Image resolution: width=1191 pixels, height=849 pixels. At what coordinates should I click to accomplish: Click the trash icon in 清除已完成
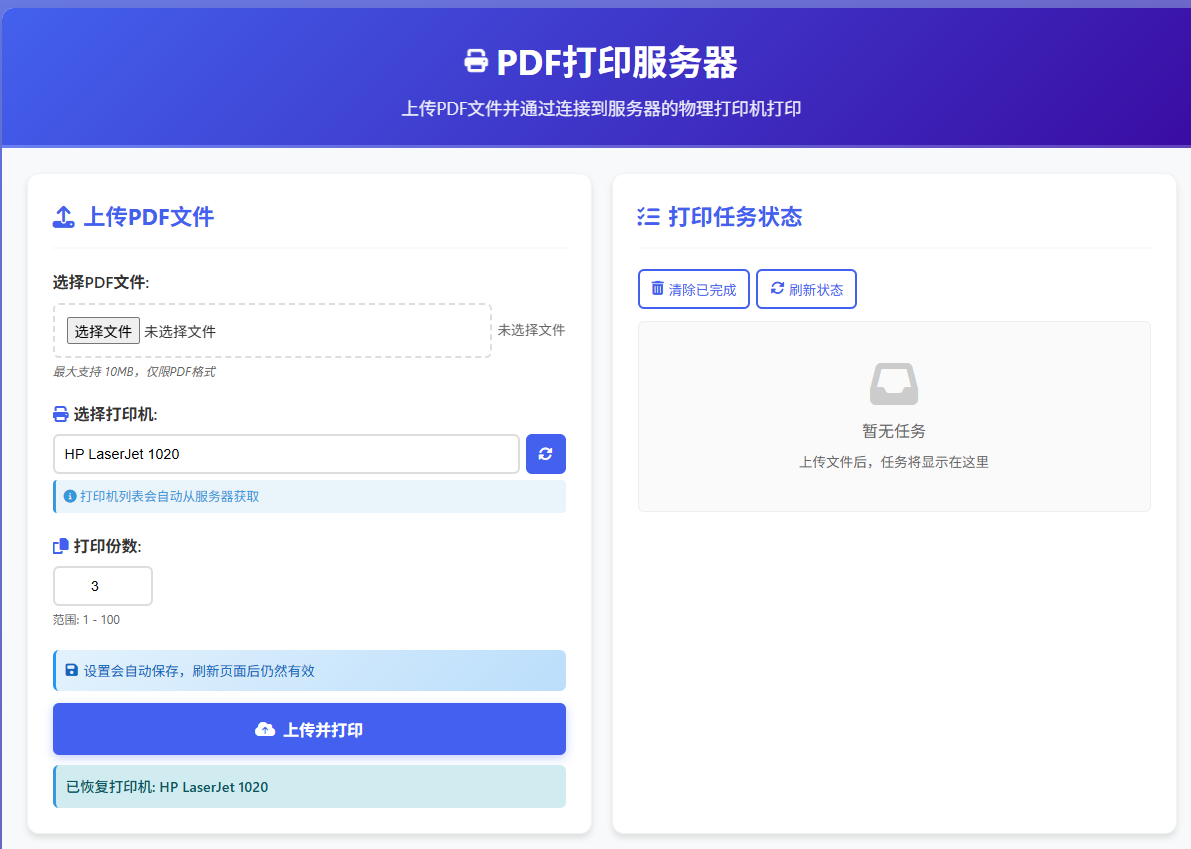pyautogui.click(x=657, y=288)
